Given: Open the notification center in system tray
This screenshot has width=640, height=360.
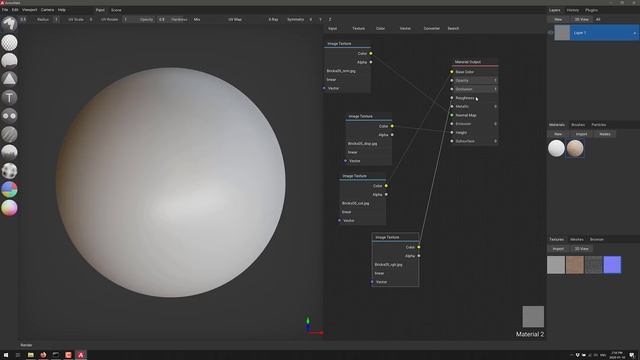Looking at the screenshot, I should point(632,355).
